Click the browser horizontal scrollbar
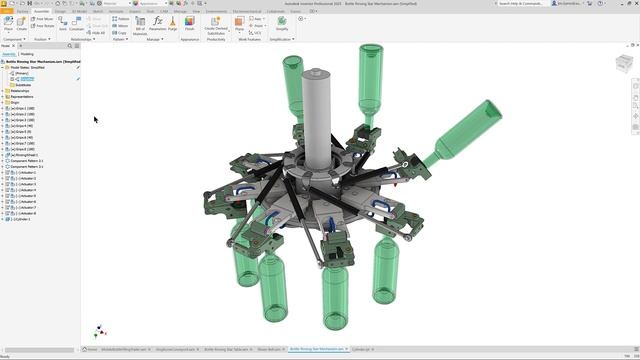The width and height of the screenshot is (640, 360). coord(39,350)
